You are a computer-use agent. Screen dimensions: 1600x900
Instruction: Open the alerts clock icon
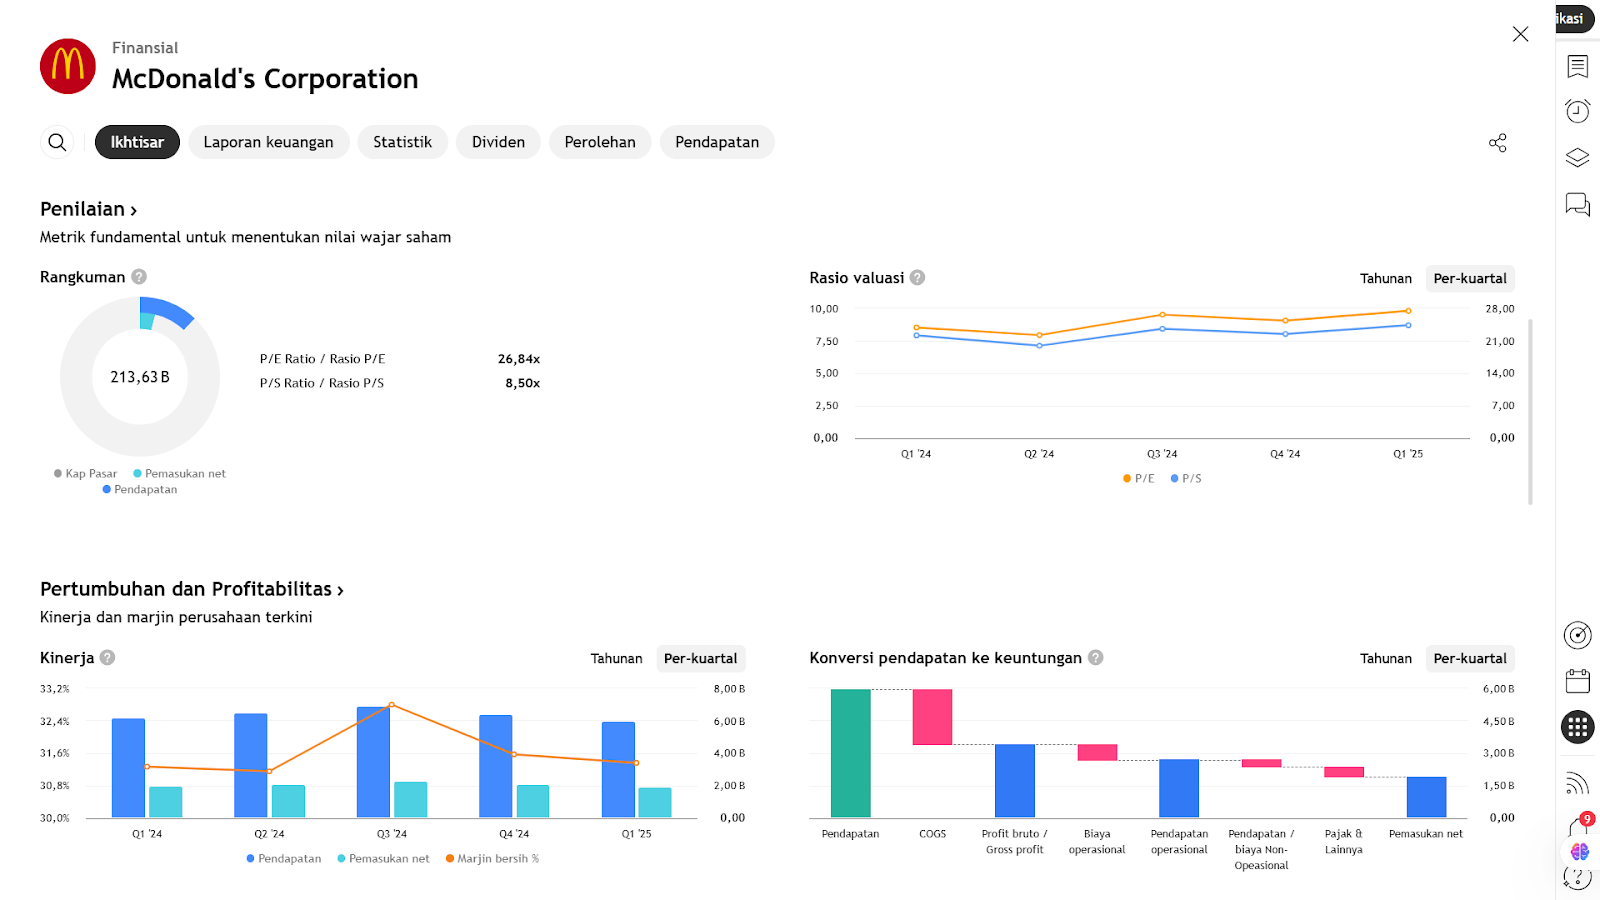pos(1577,111)
